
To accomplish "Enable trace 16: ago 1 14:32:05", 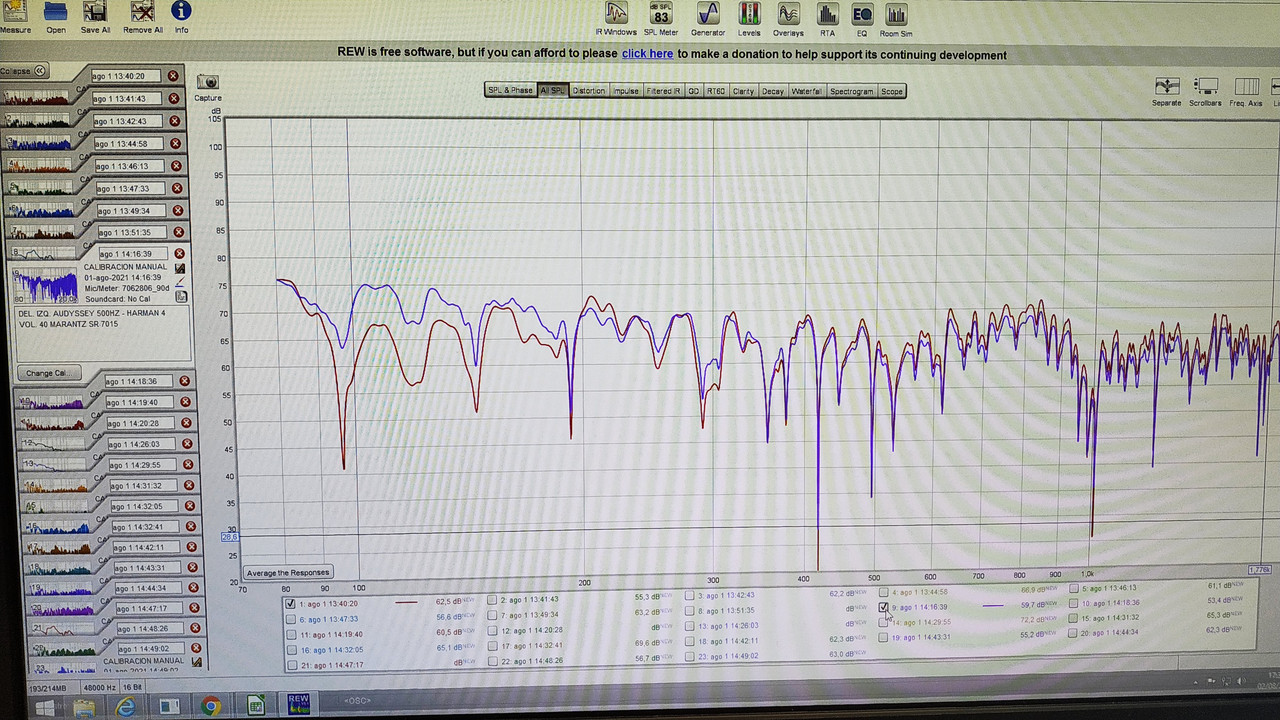I will (291, 650).
